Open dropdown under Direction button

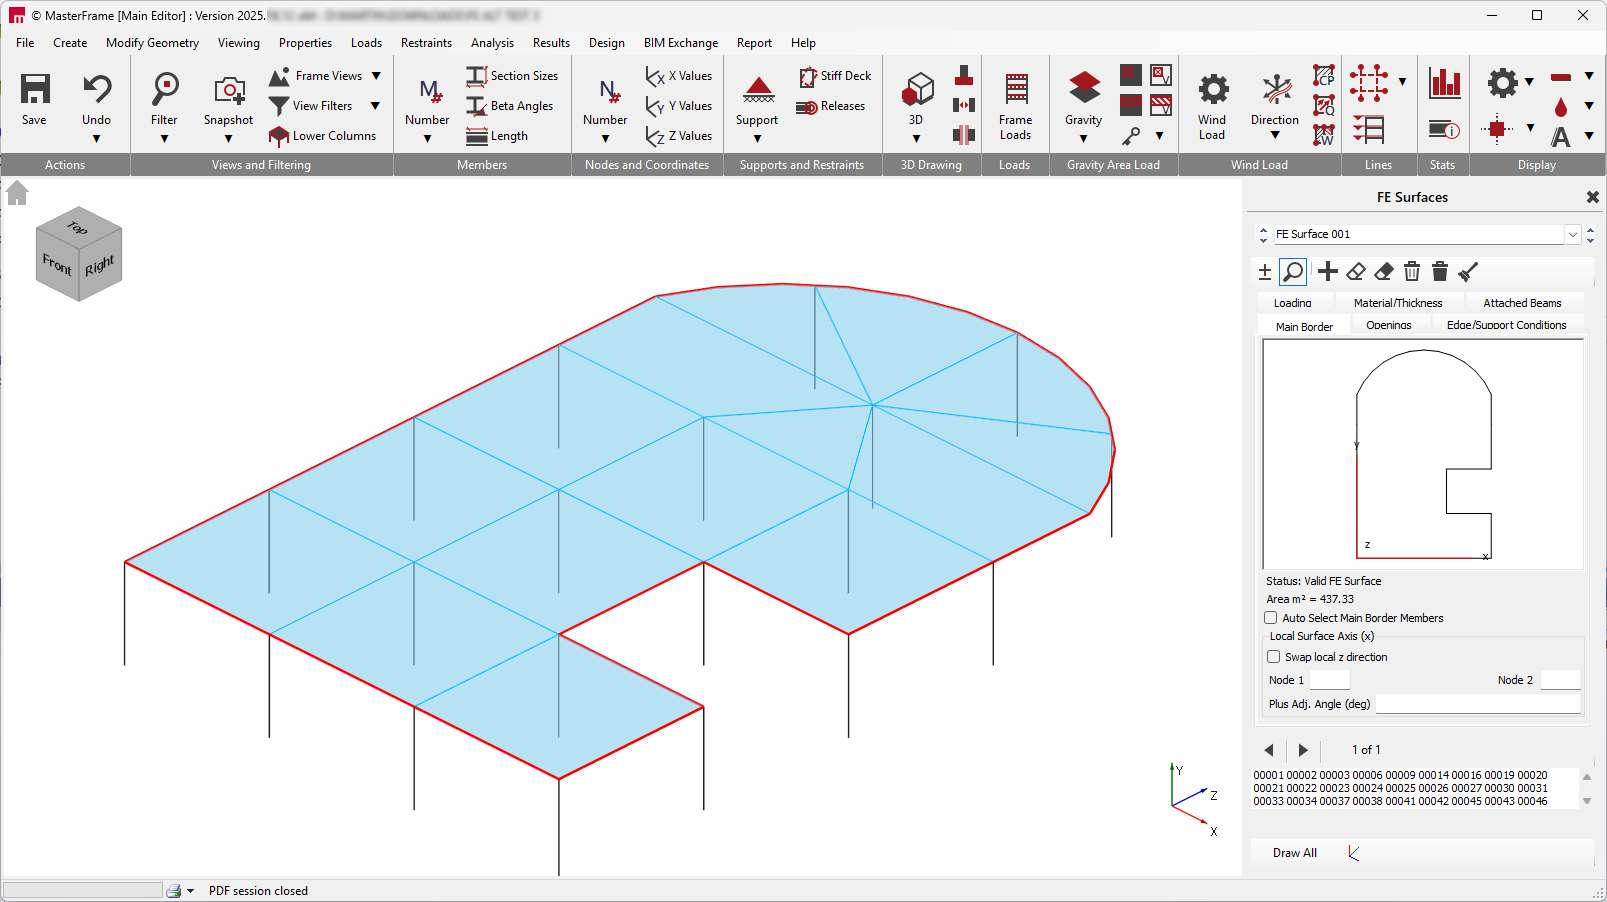tap(1275, 135)
